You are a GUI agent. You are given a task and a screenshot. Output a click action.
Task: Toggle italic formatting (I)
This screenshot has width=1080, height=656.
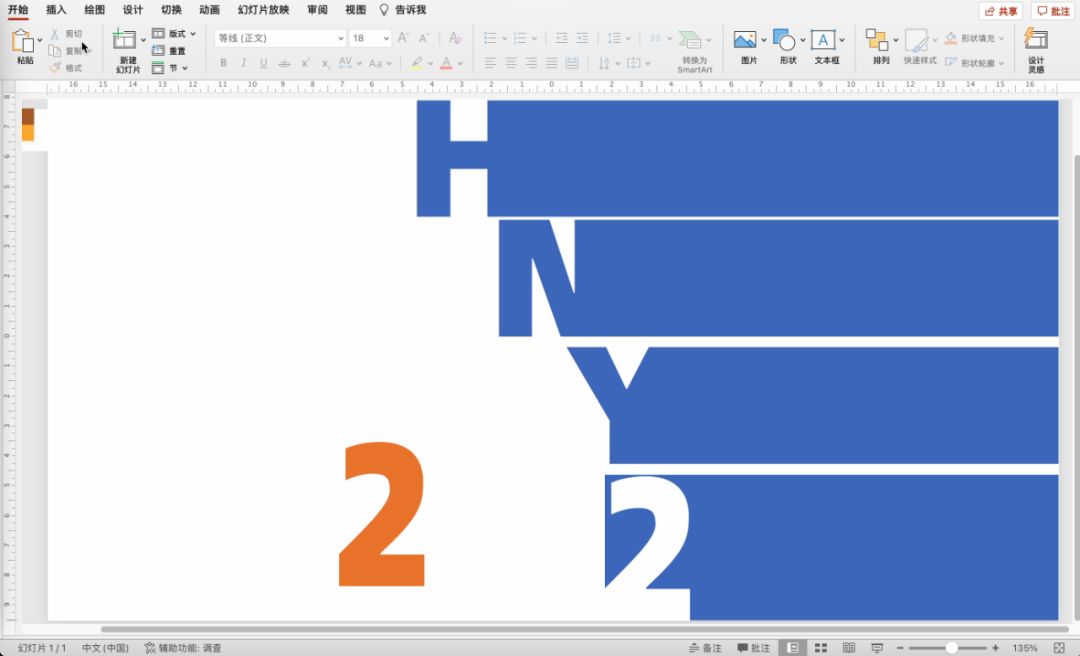click(x=243, y=63)
